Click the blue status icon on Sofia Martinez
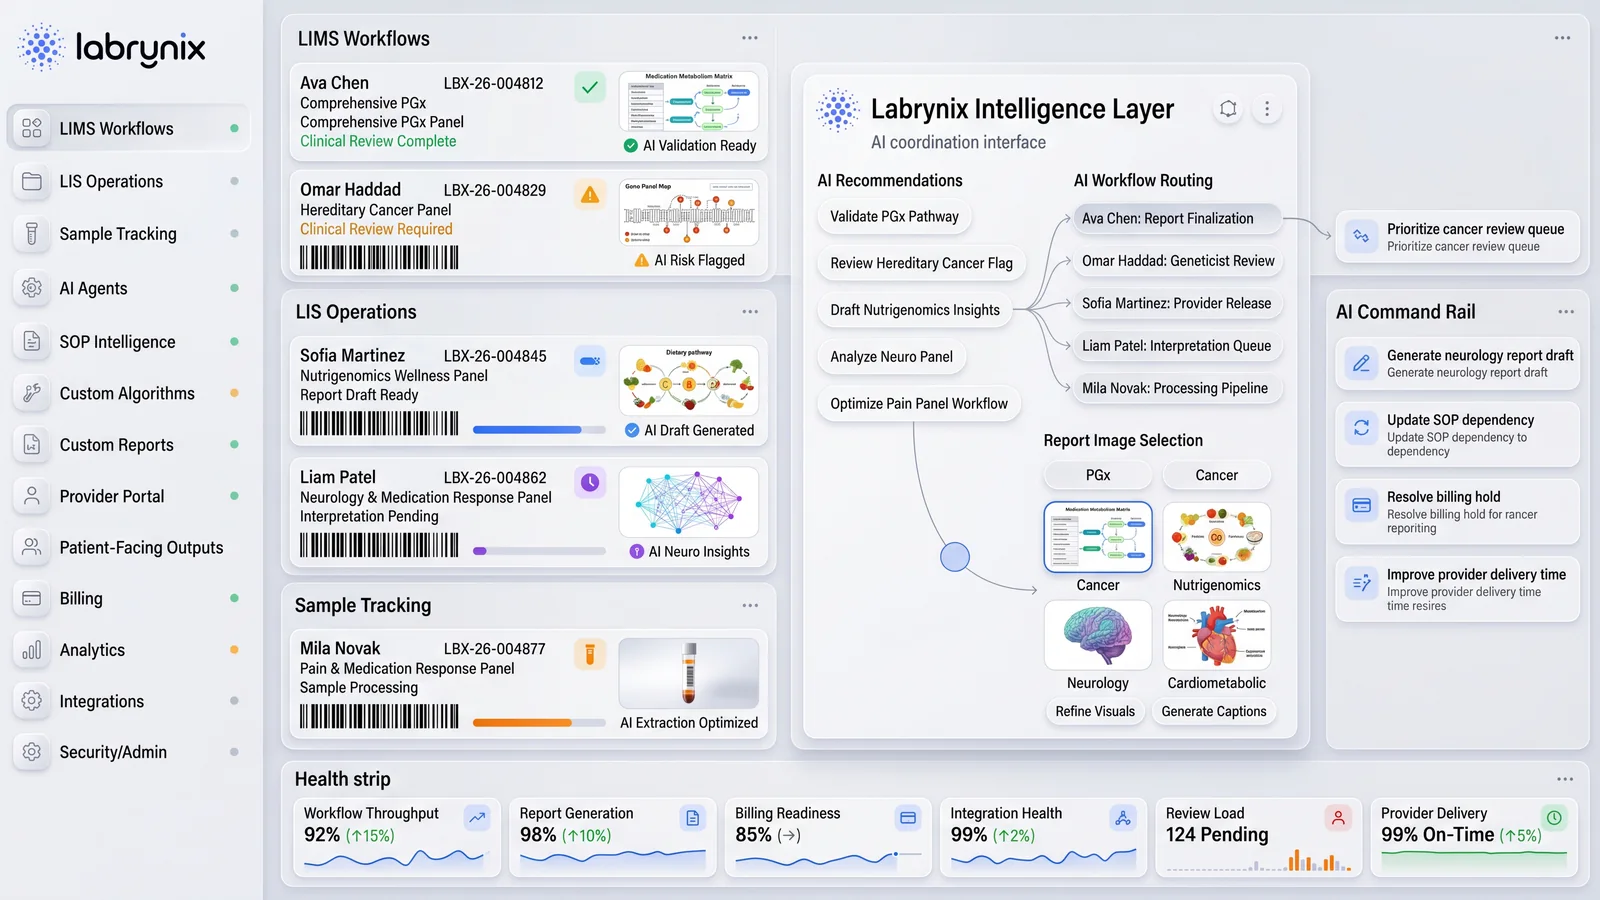Screen dimensions: 1600x900 590,361
